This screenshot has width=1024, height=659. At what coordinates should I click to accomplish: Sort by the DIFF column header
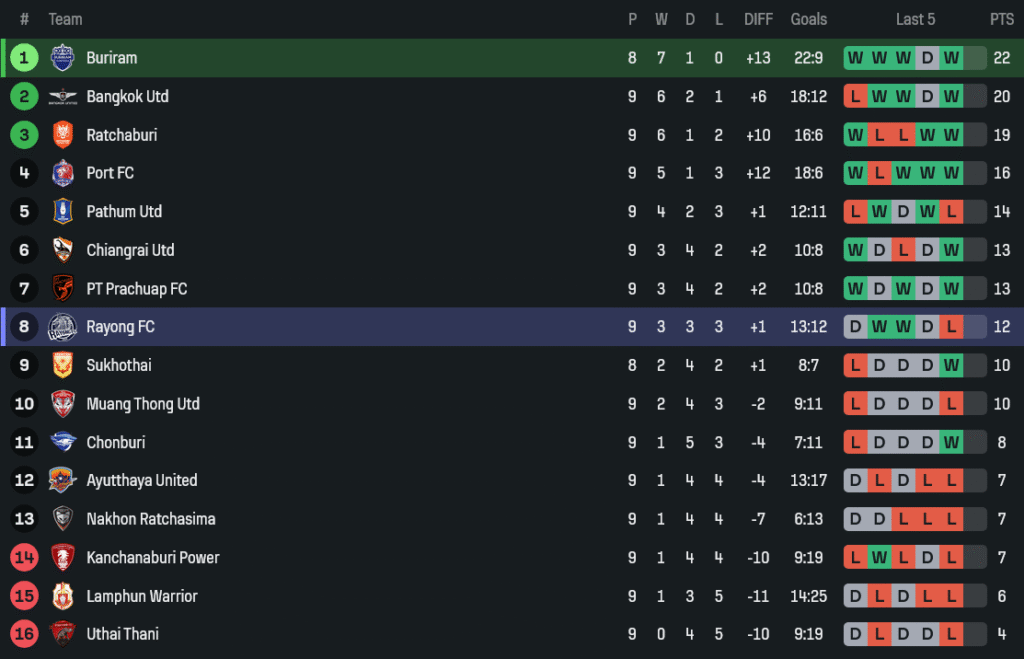[758, 19]
